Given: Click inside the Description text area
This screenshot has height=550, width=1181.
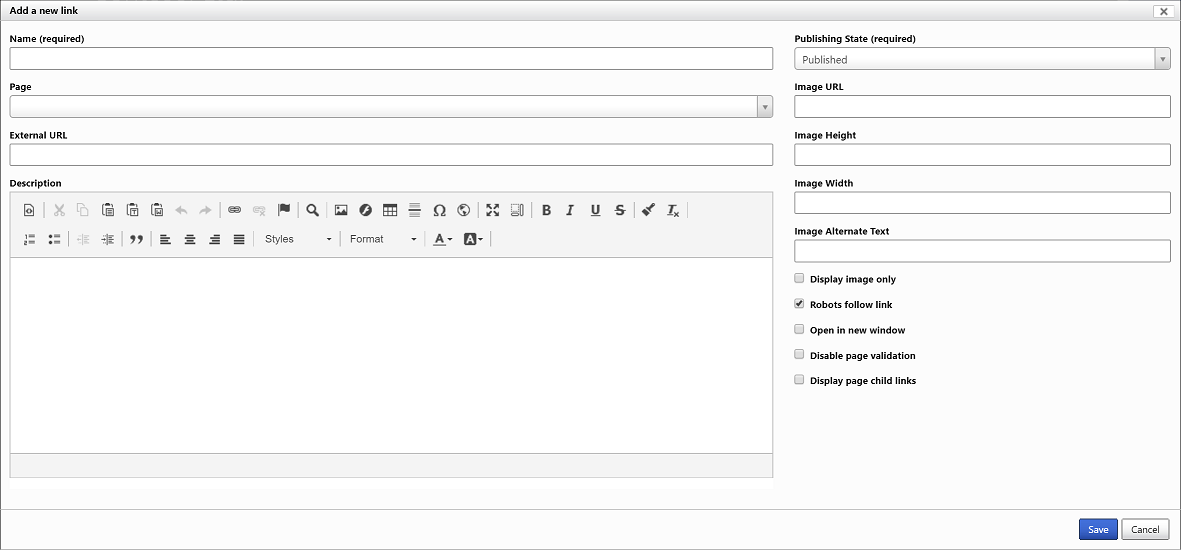Looking at the screenshot, I should (x=391, y=355).
